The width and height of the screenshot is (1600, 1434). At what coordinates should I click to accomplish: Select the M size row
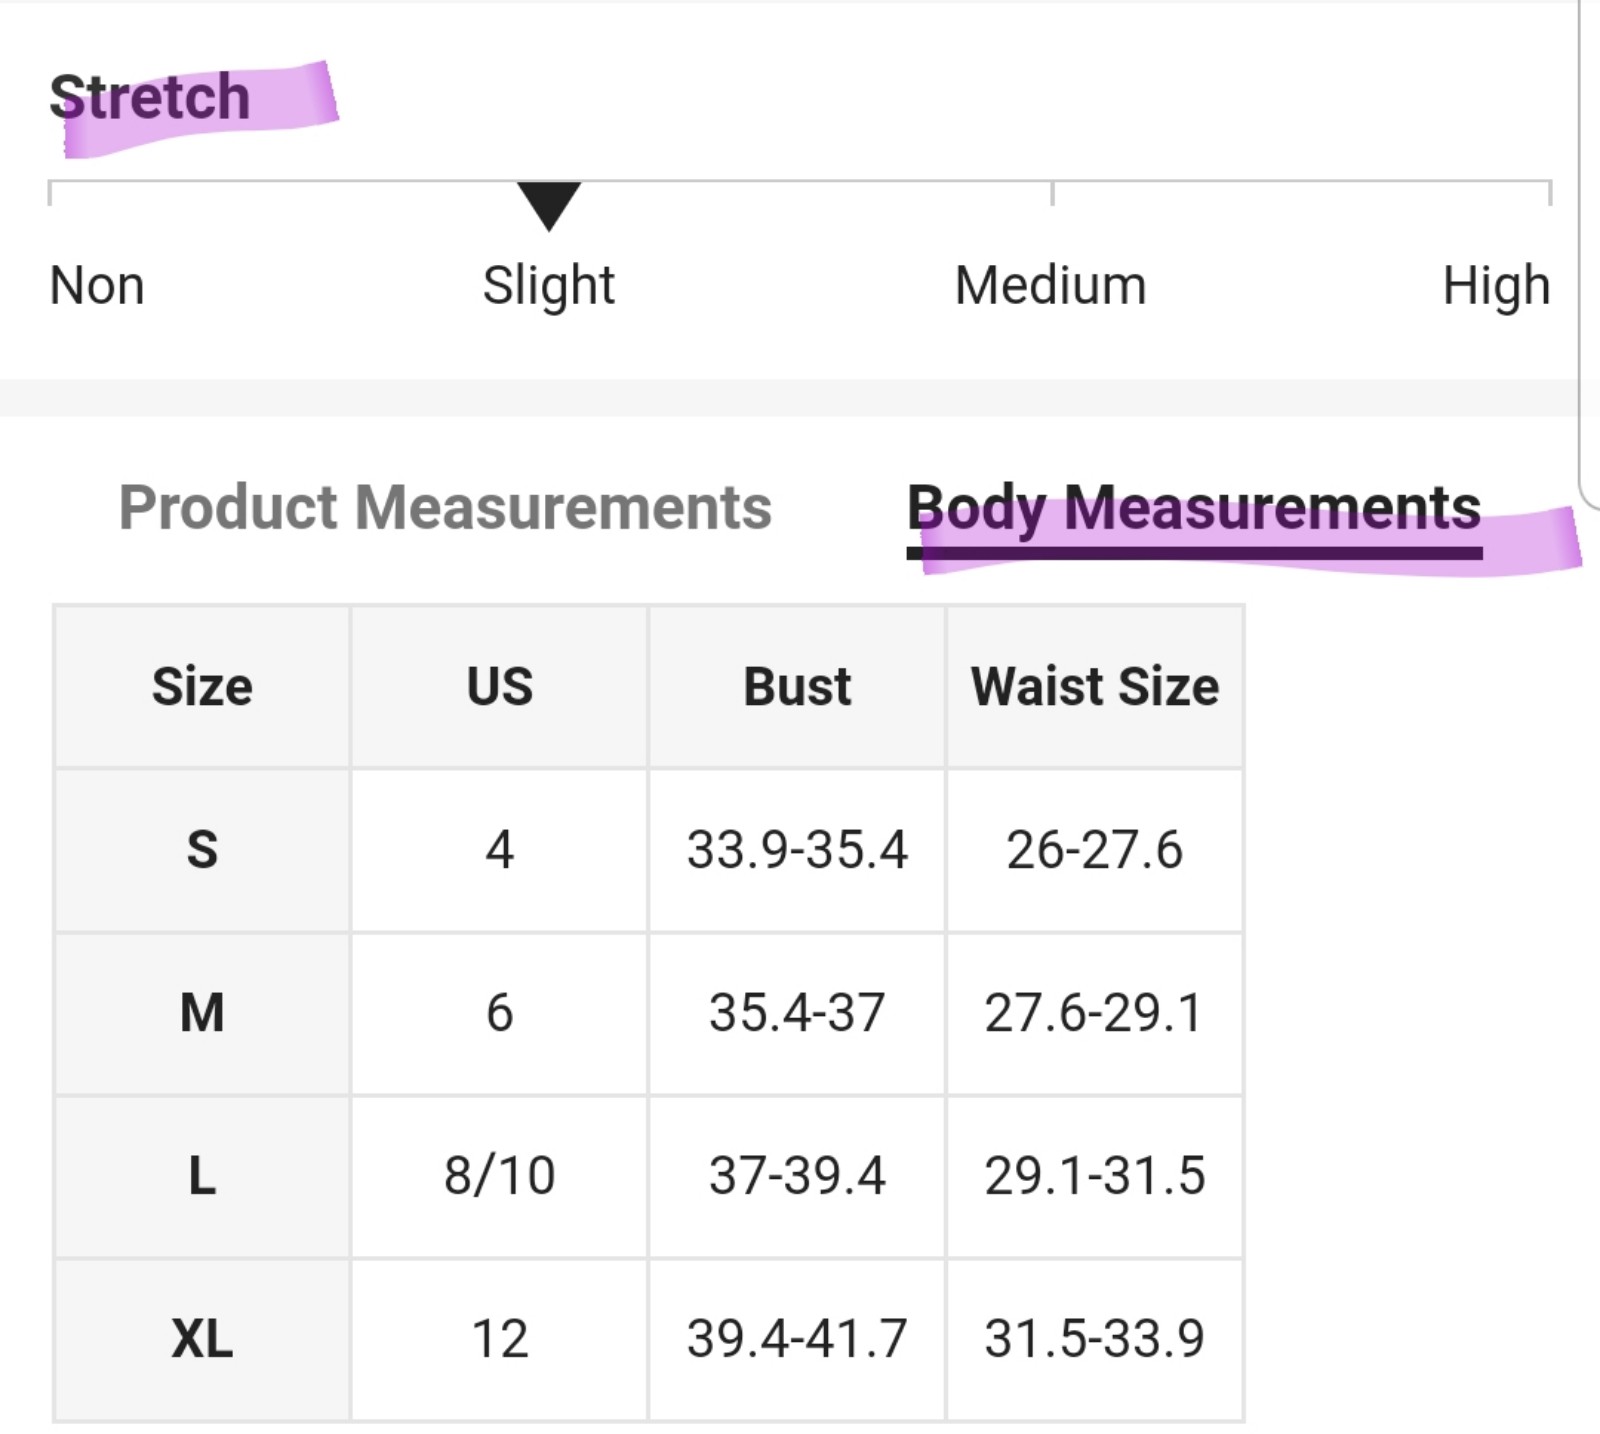tap(648, 1013)
